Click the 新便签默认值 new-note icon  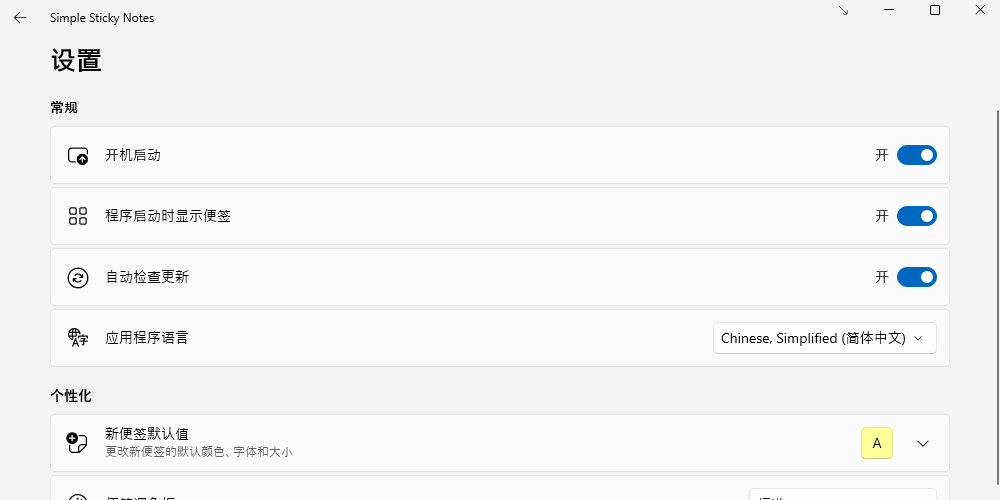(78, 443)
